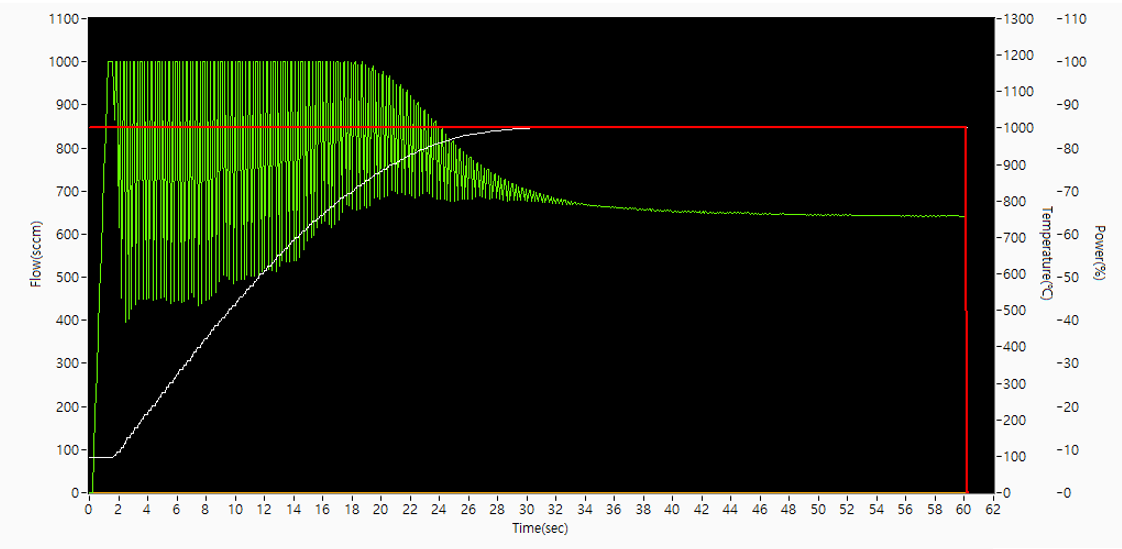The width and height of the screenshot is (1122, 549).
Task: Click the Time(sec) x-axis label
Action: click(540, 527)
